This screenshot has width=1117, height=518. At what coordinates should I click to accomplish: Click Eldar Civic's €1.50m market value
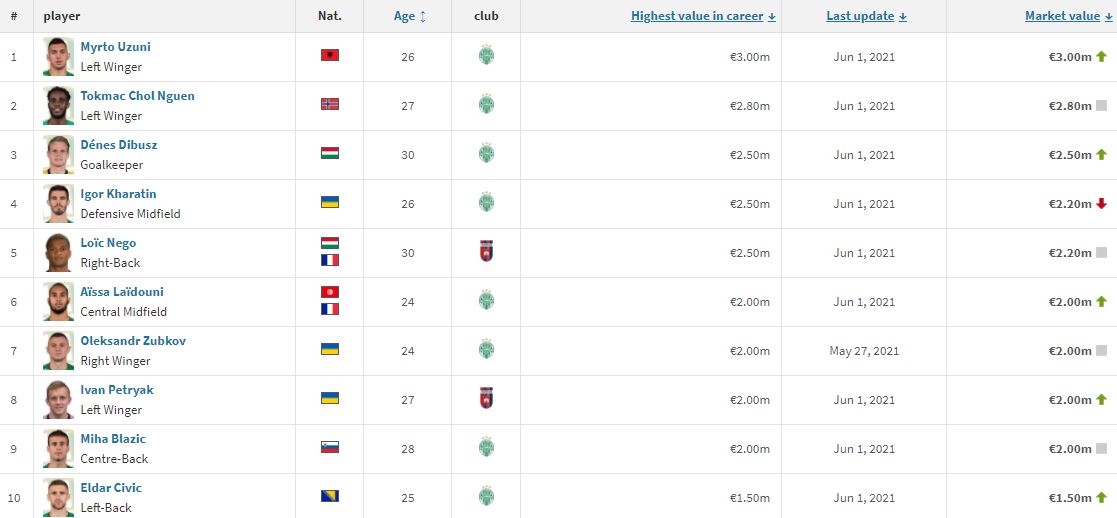1070,497
